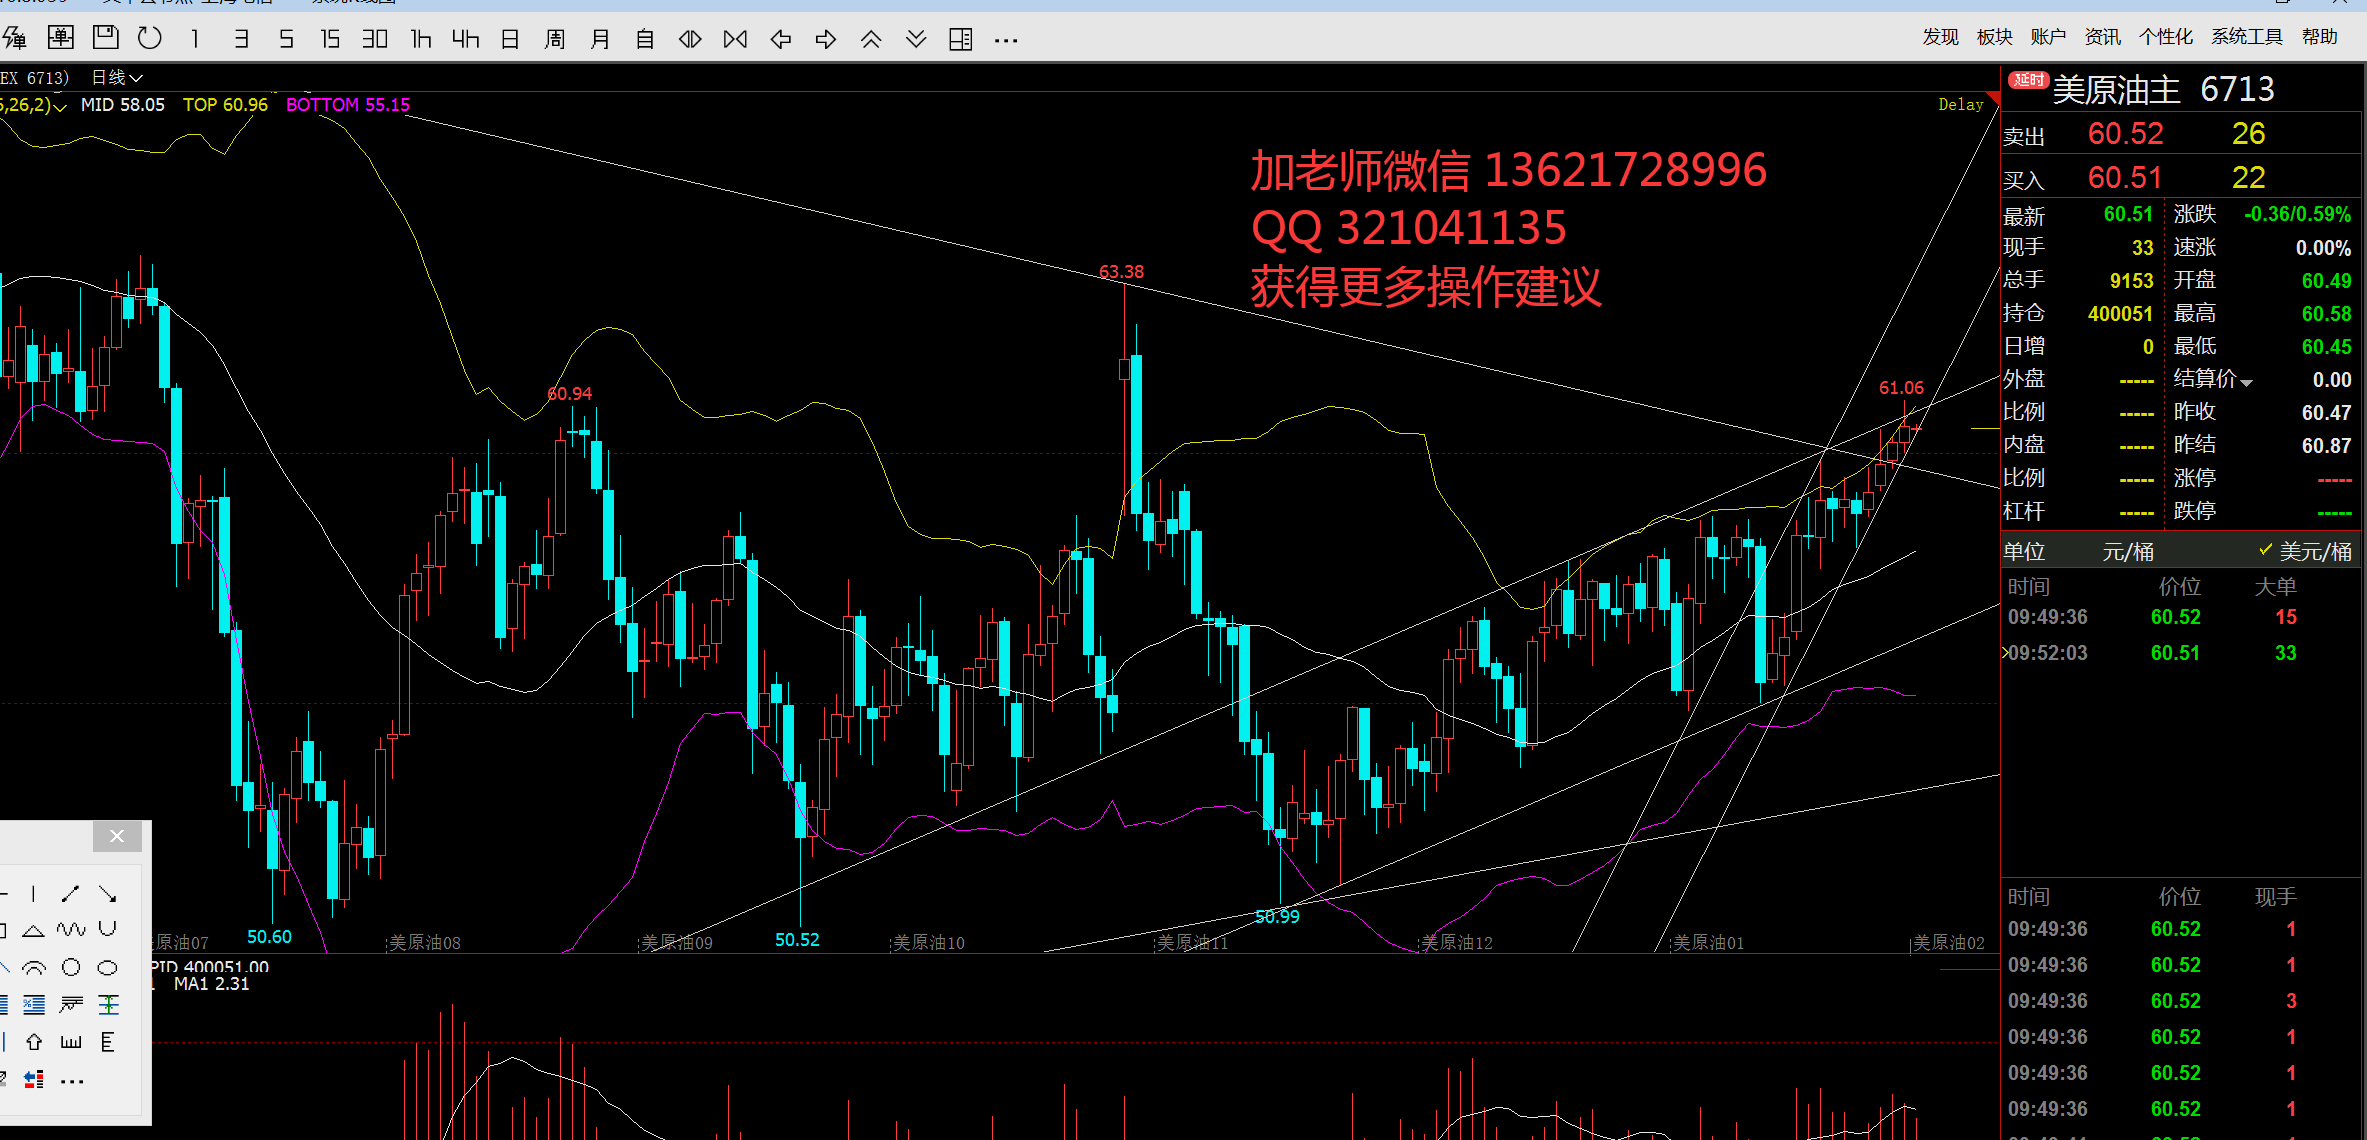Choose the circle drawing tool
Viewport: 2367px width, 1140px height.
[x=70, y=967]
